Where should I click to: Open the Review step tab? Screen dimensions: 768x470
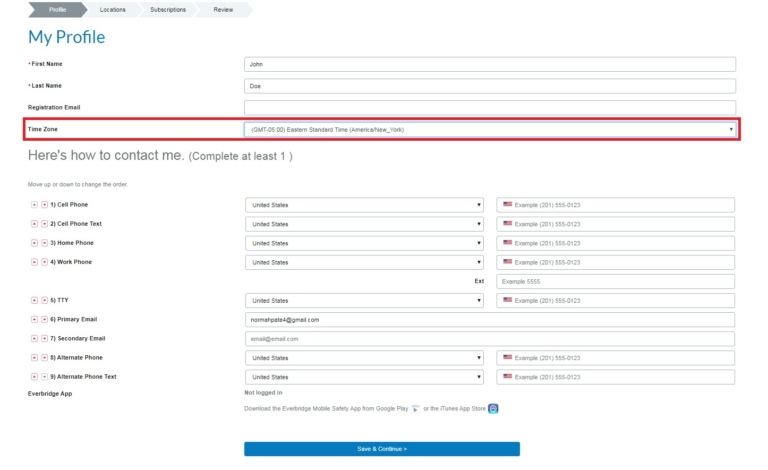click(223, 9)
